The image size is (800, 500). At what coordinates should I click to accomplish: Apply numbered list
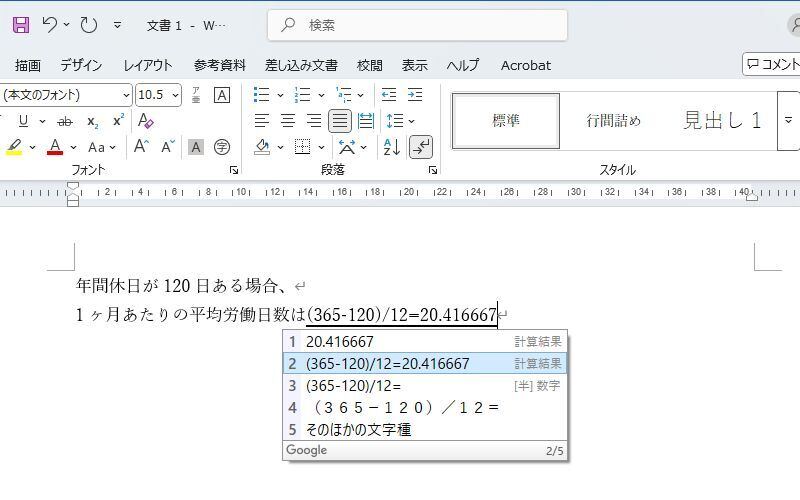click(303, 95)
